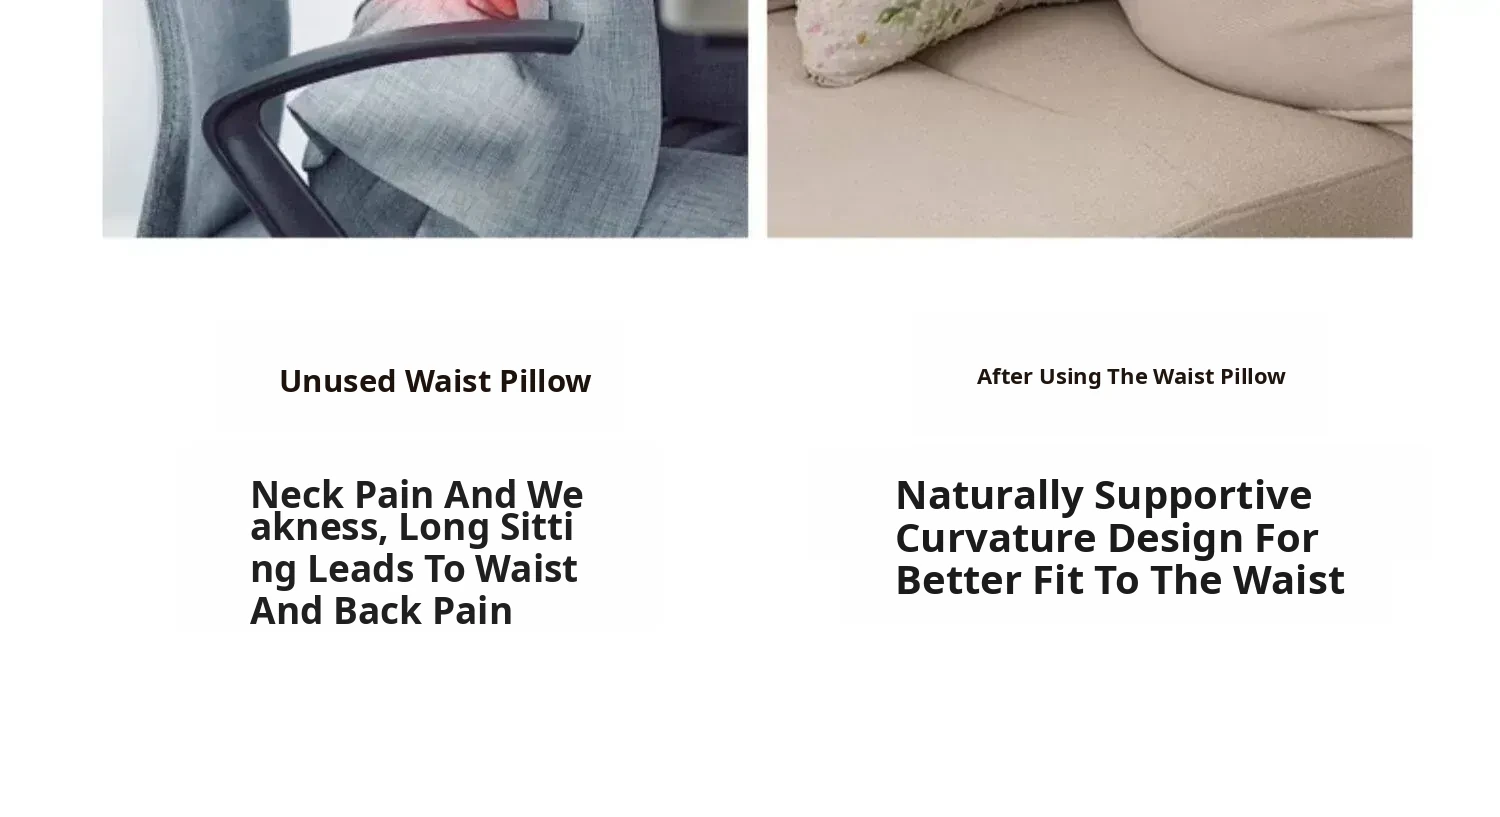Click the sofa back cushion in photo
The image size is (1500, 817).
point(1270,60)
